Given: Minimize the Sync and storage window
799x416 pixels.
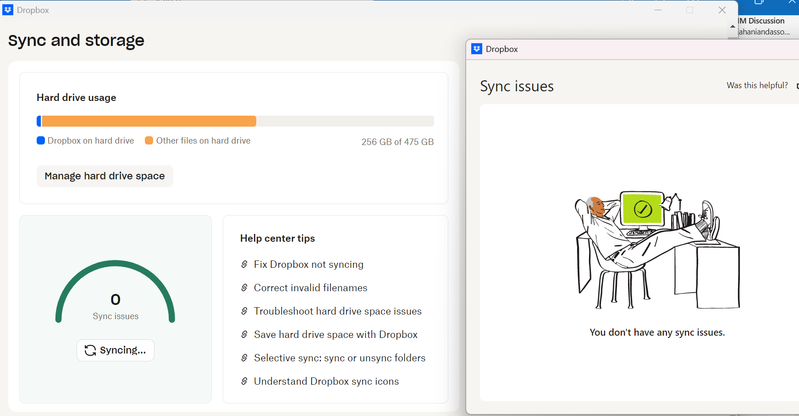Looking at the screenshot, I should 658,10.
